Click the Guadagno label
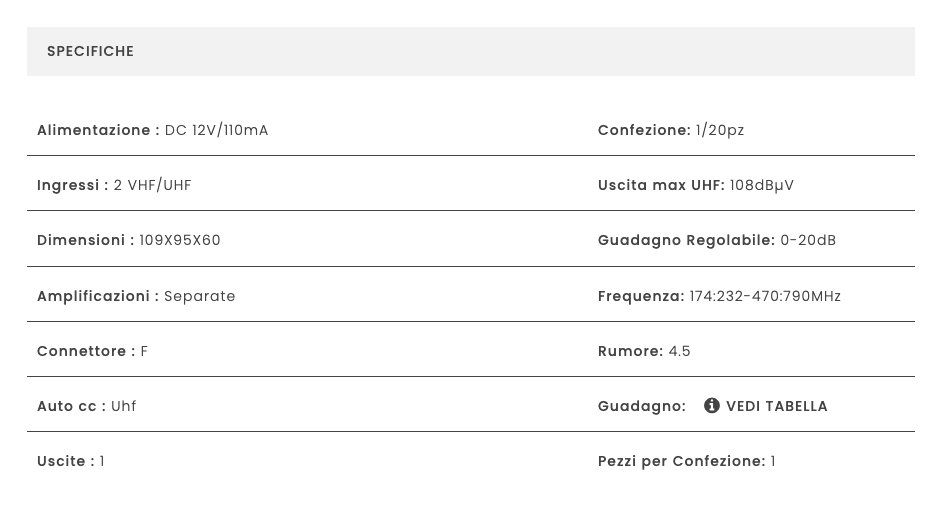942x513 pixels. tap(642, 406)
